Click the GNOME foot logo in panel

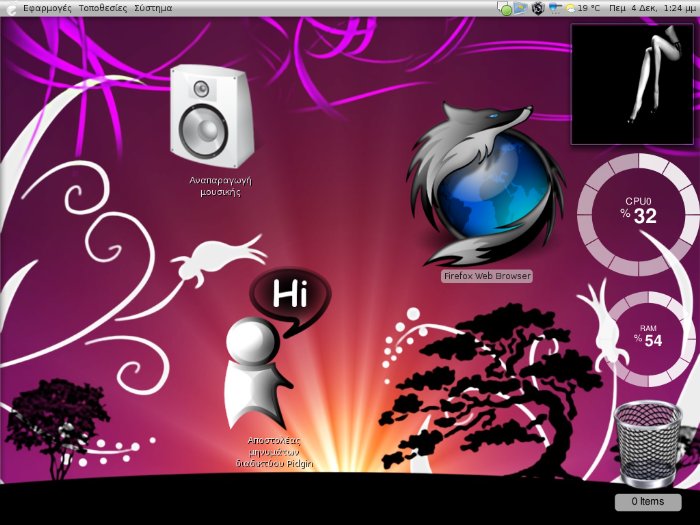coord(11,8)
